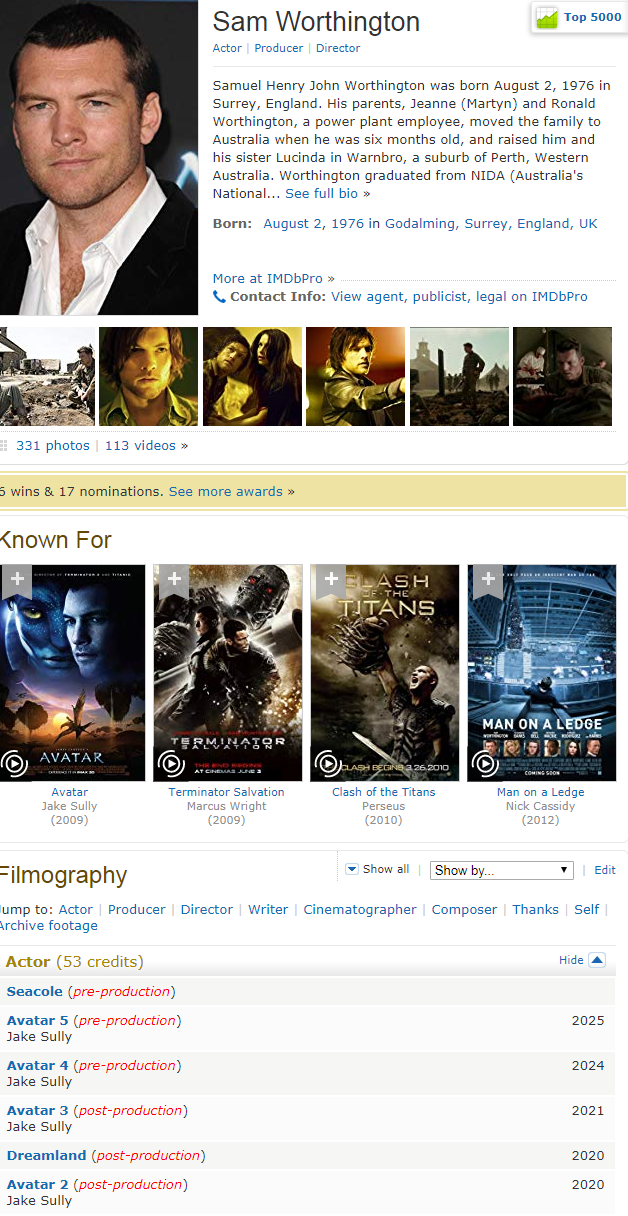Click the Actor (53 credits) heading

coord(75,962)
